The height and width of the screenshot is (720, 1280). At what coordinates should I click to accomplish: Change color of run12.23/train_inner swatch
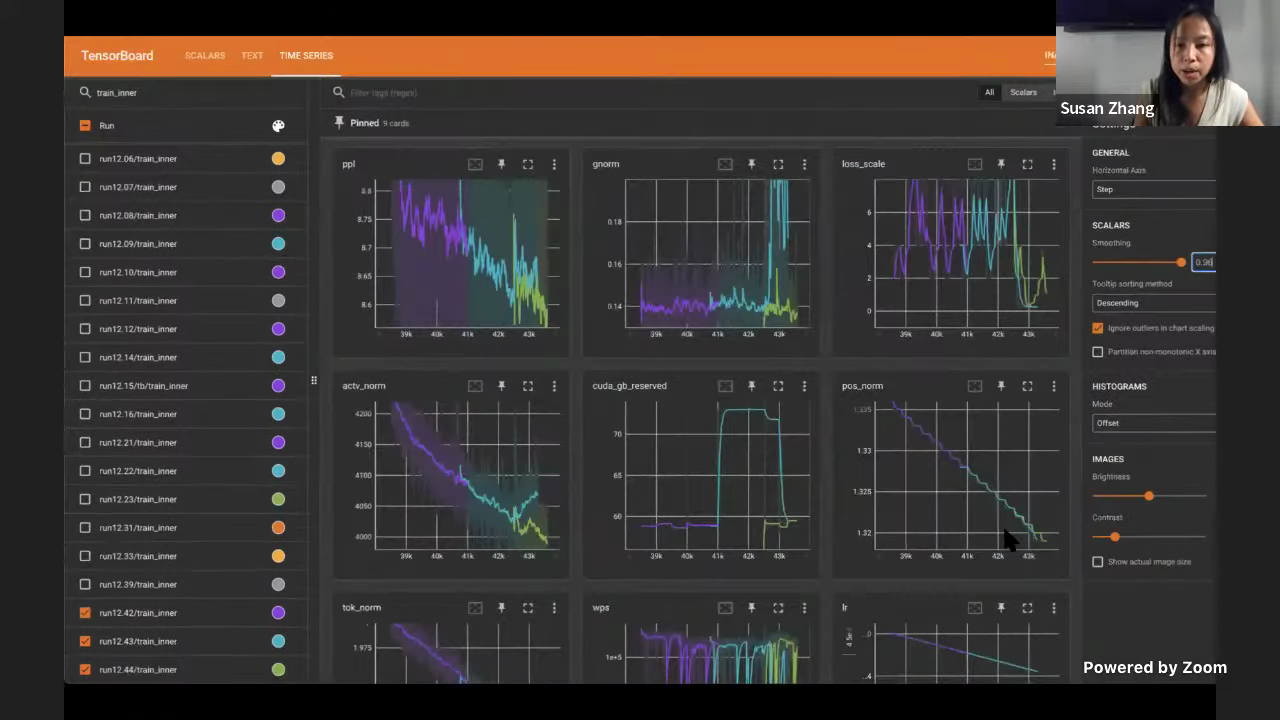(x=278, y=499)
